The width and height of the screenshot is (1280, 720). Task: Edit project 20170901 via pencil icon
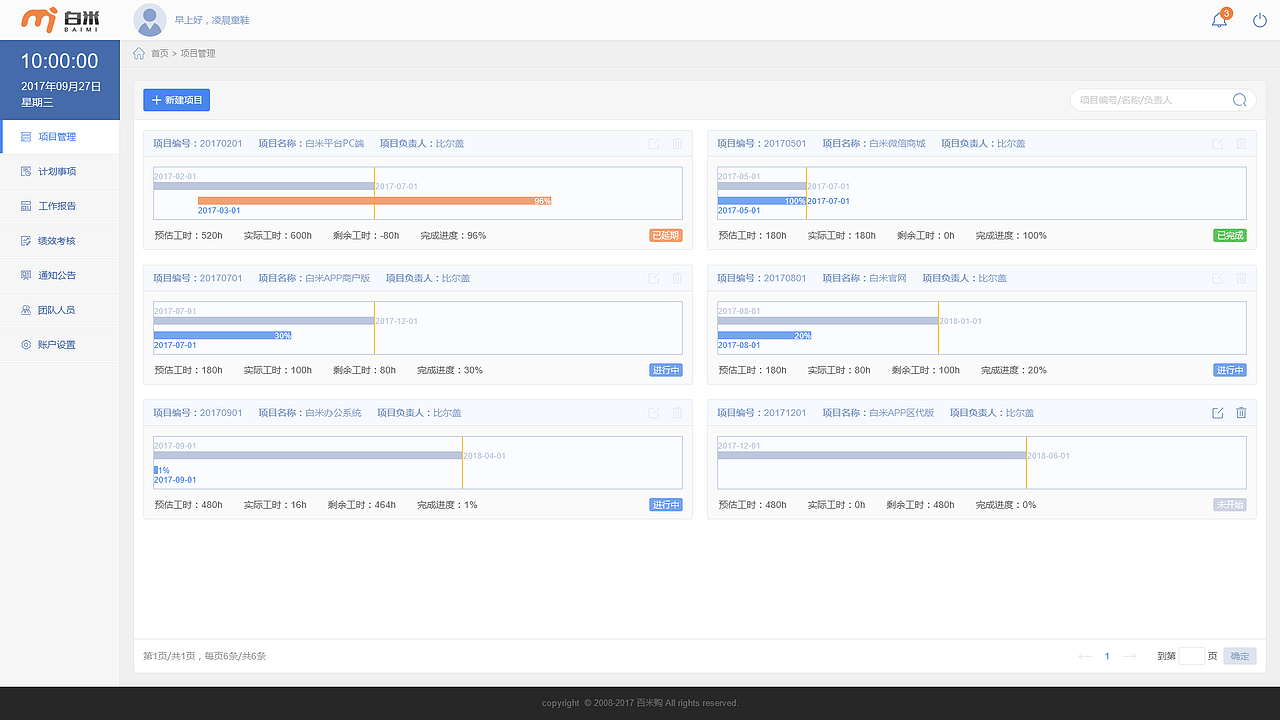click(654, 413)
